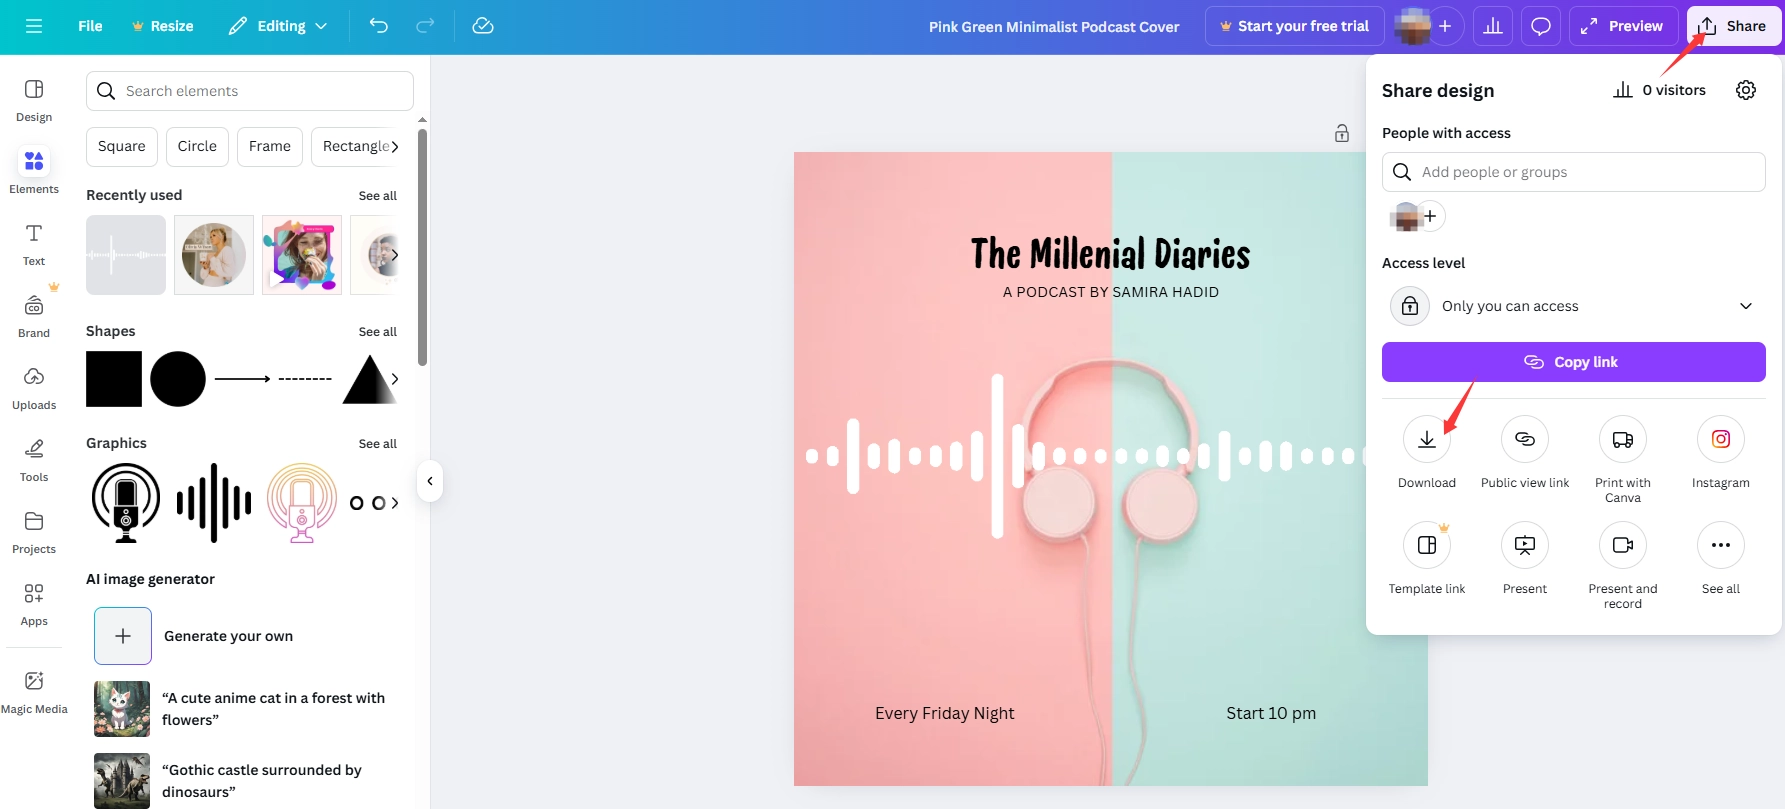Click the cloud save status icon

483,26
